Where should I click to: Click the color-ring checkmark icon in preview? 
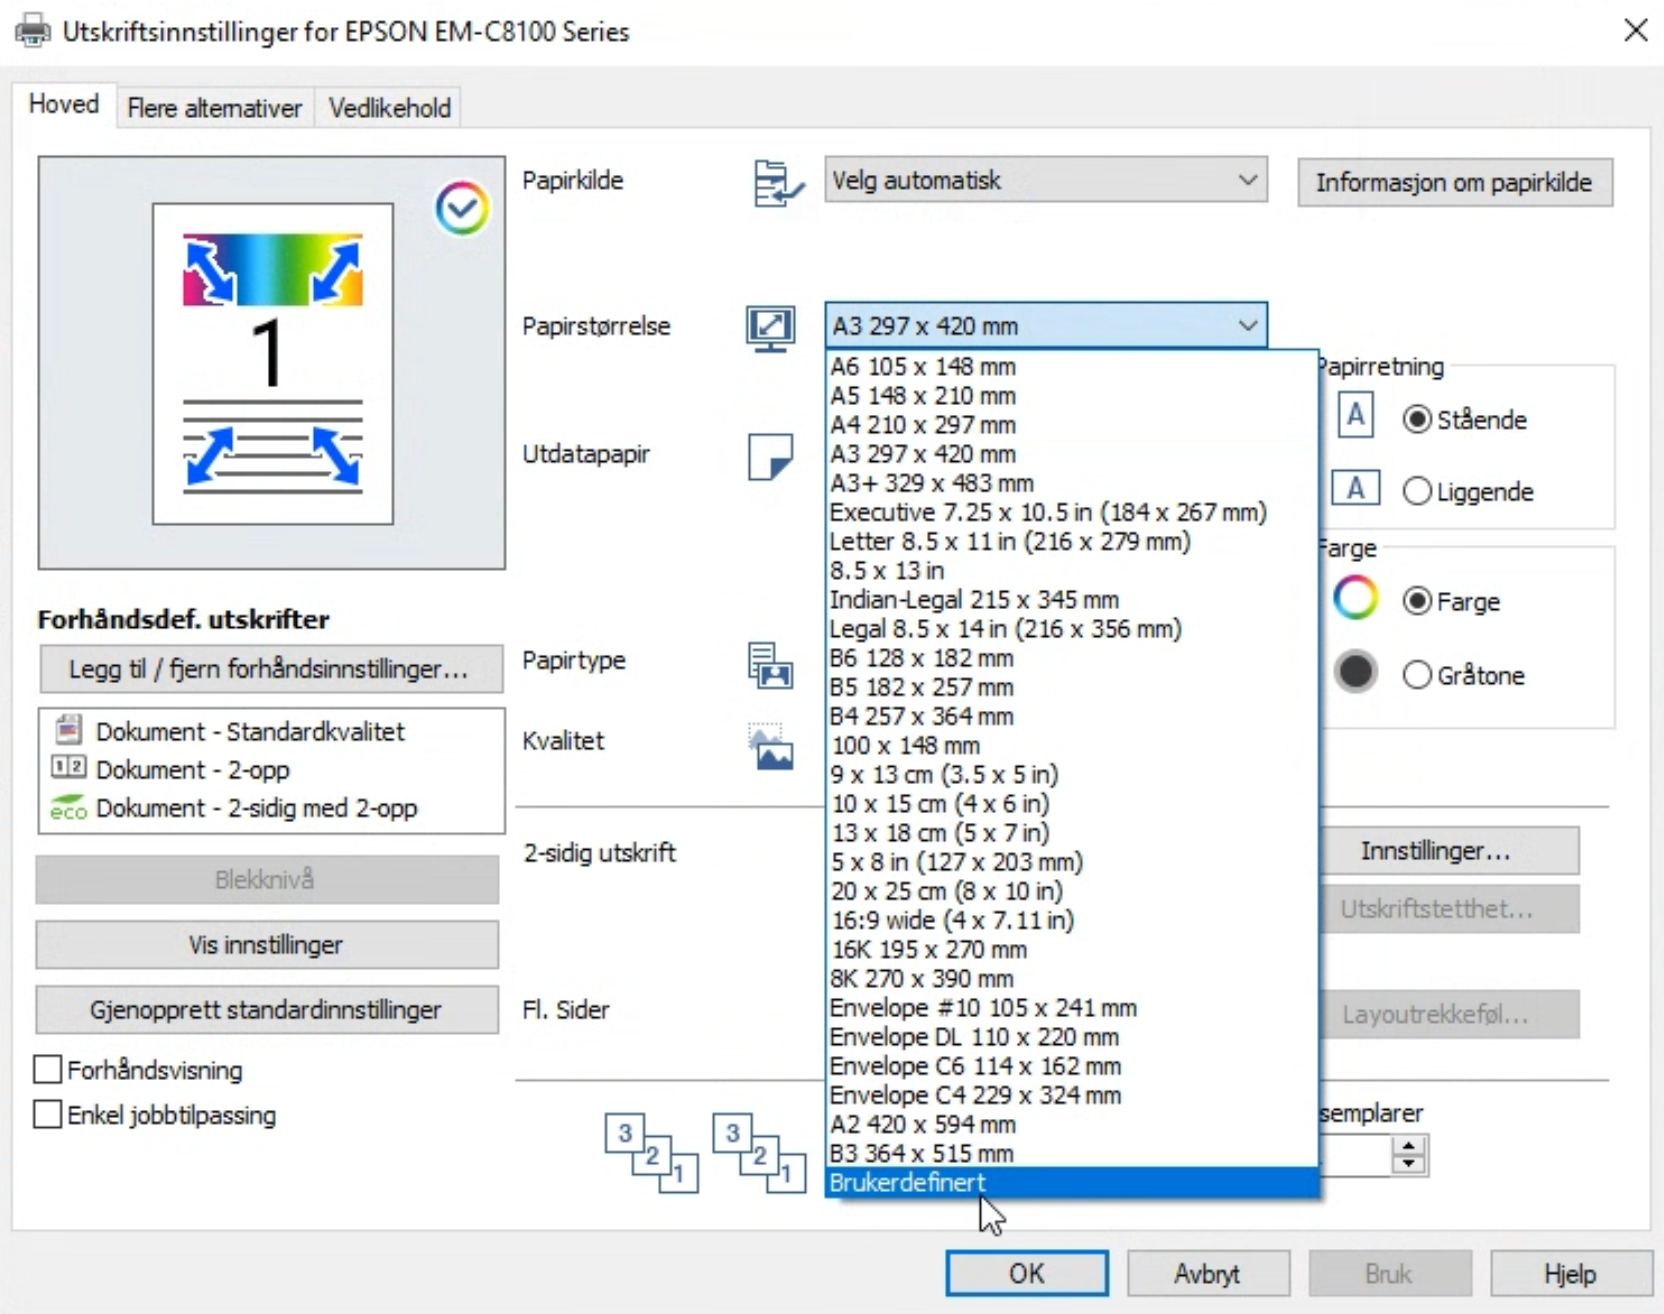pyautogui.click(x=461, y=208)
